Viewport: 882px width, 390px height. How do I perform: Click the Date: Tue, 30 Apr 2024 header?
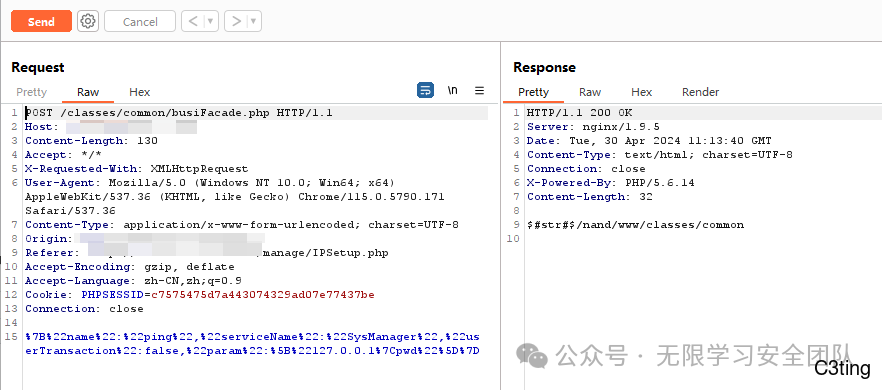click(x=649, y=141)
